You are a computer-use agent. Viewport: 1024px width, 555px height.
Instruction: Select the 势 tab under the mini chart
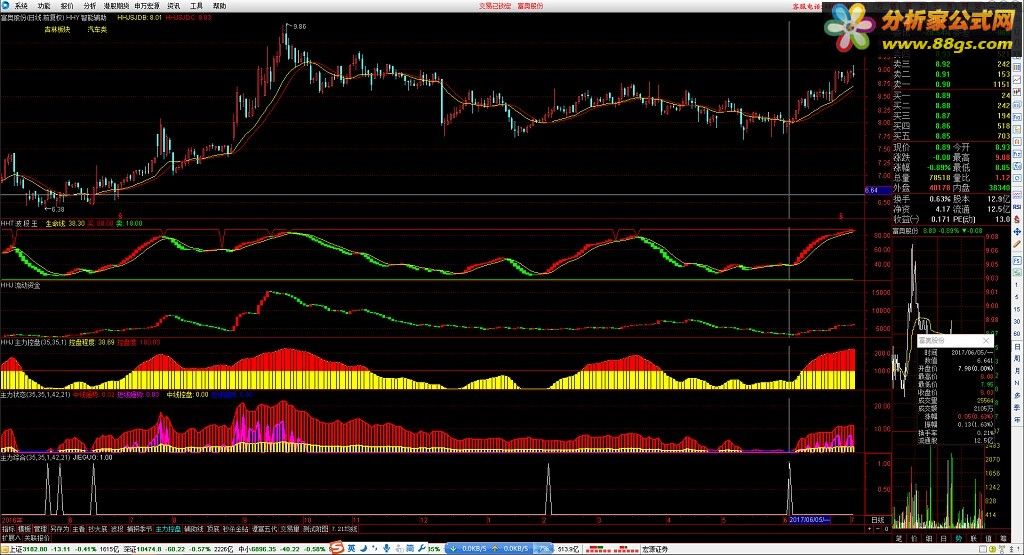point(959,538)
